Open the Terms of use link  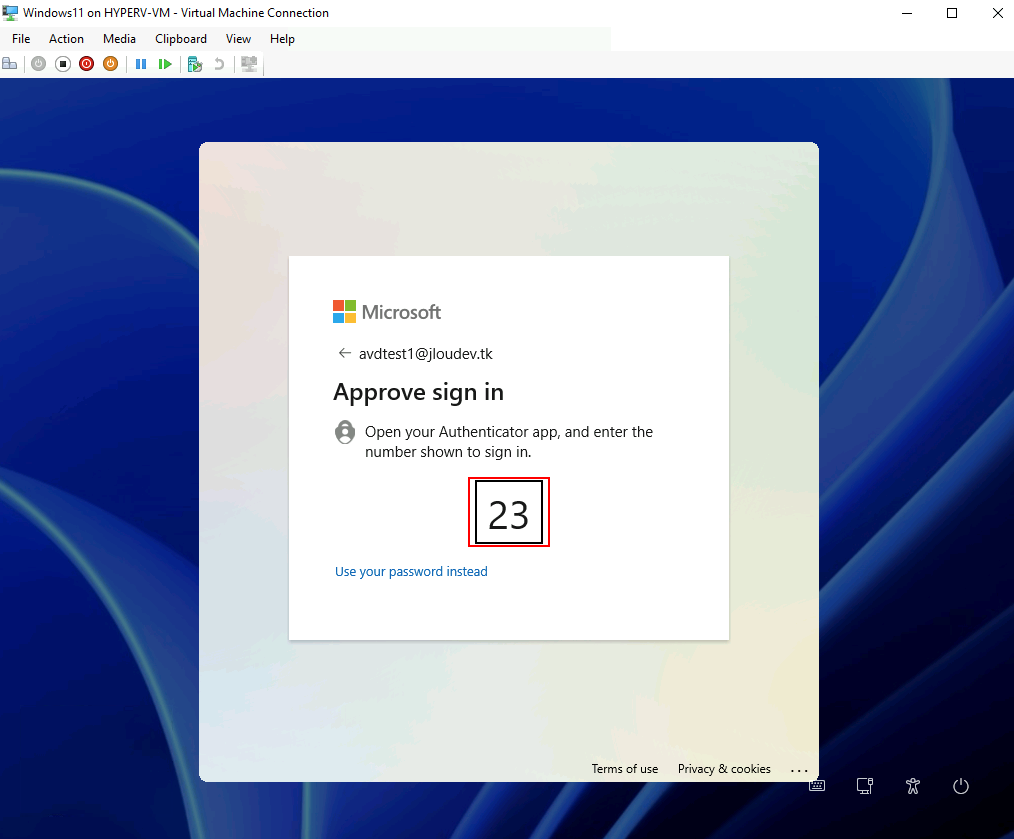(625, 768)
